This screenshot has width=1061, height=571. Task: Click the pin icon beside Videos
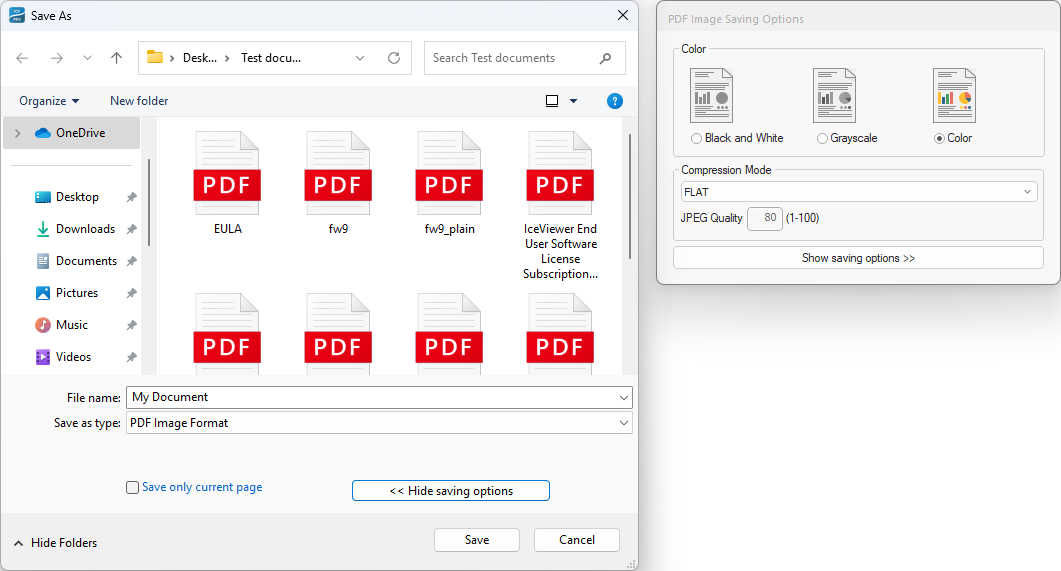[x=131, y=357]
